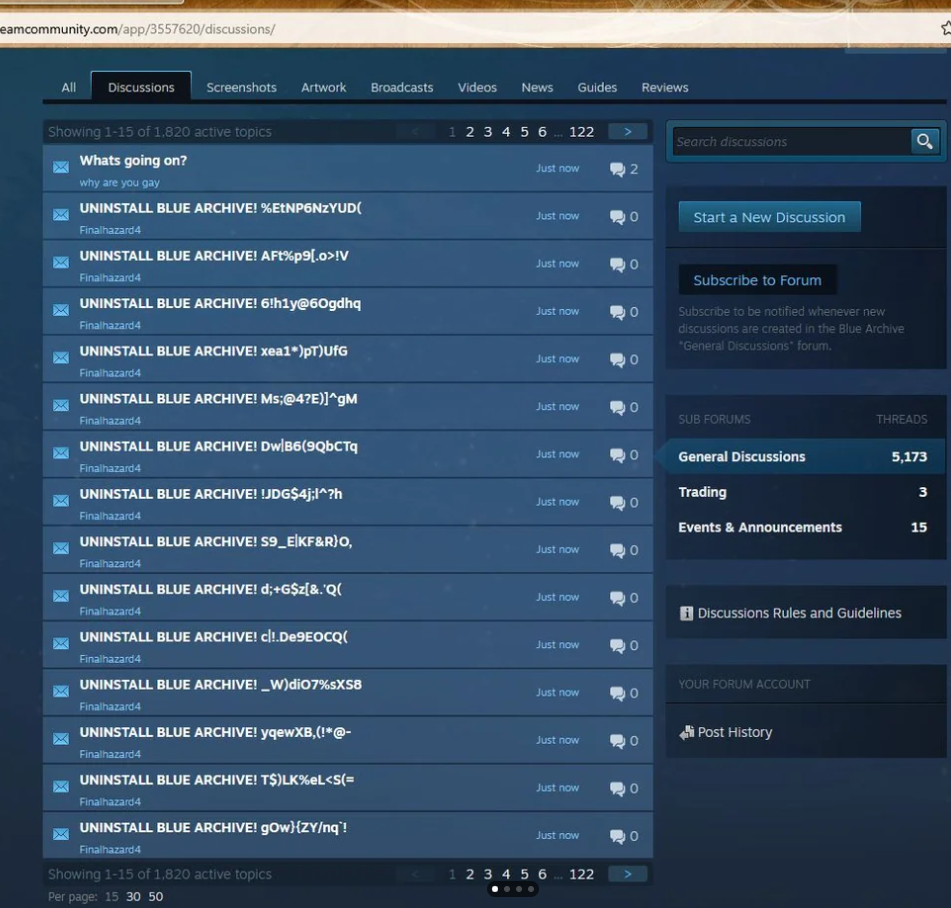Click the Search discussions input field
Viewport: 951px width, 908px height.
[x=791, y=141]
